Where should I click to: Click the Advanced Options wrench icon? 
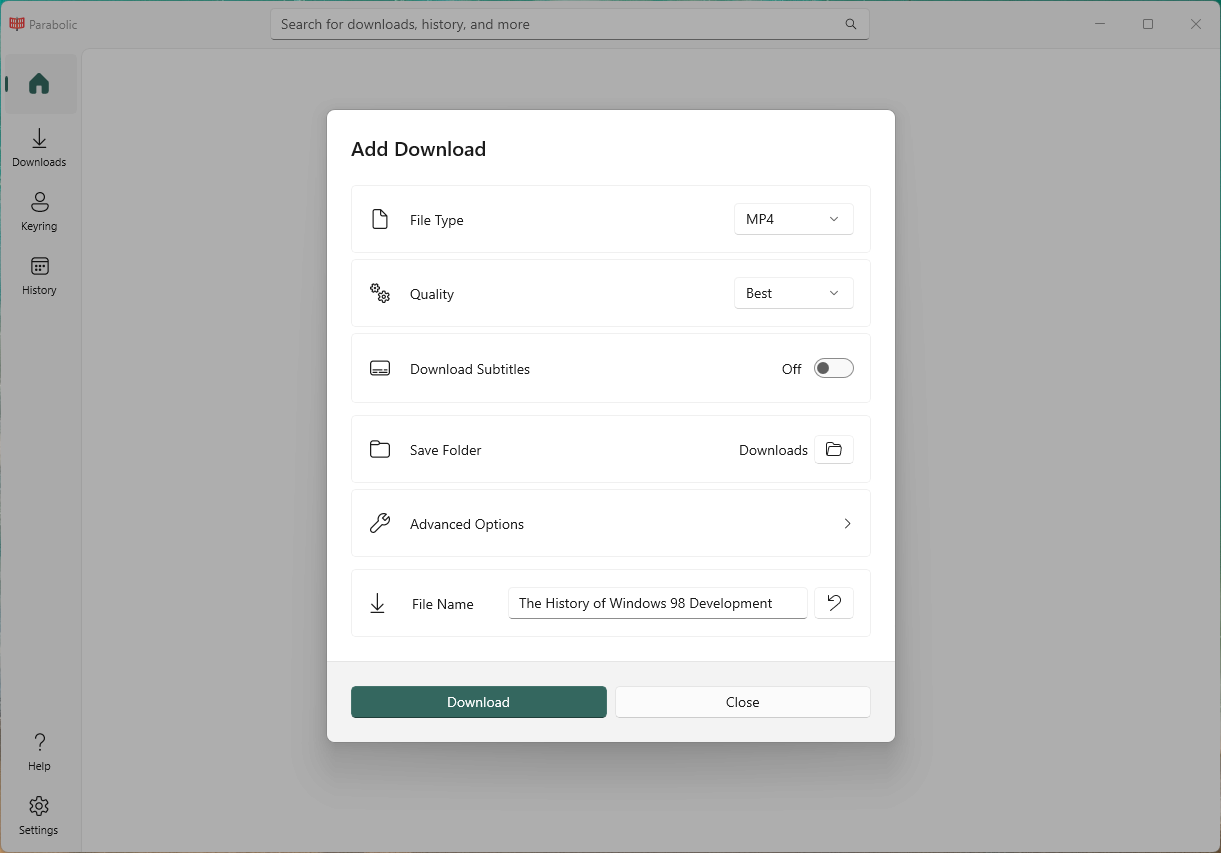(x=380, y=523)
